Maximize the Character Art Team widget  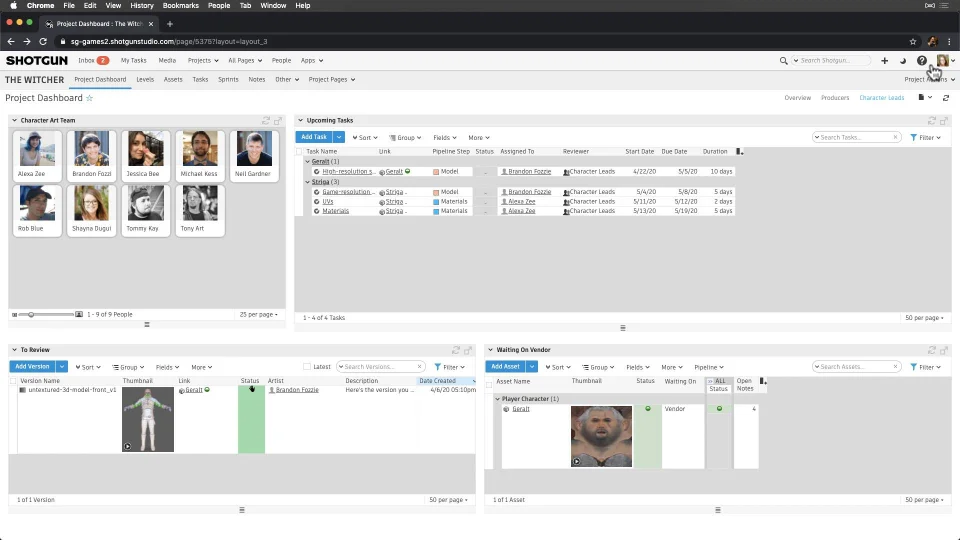(x=278, y=121)
